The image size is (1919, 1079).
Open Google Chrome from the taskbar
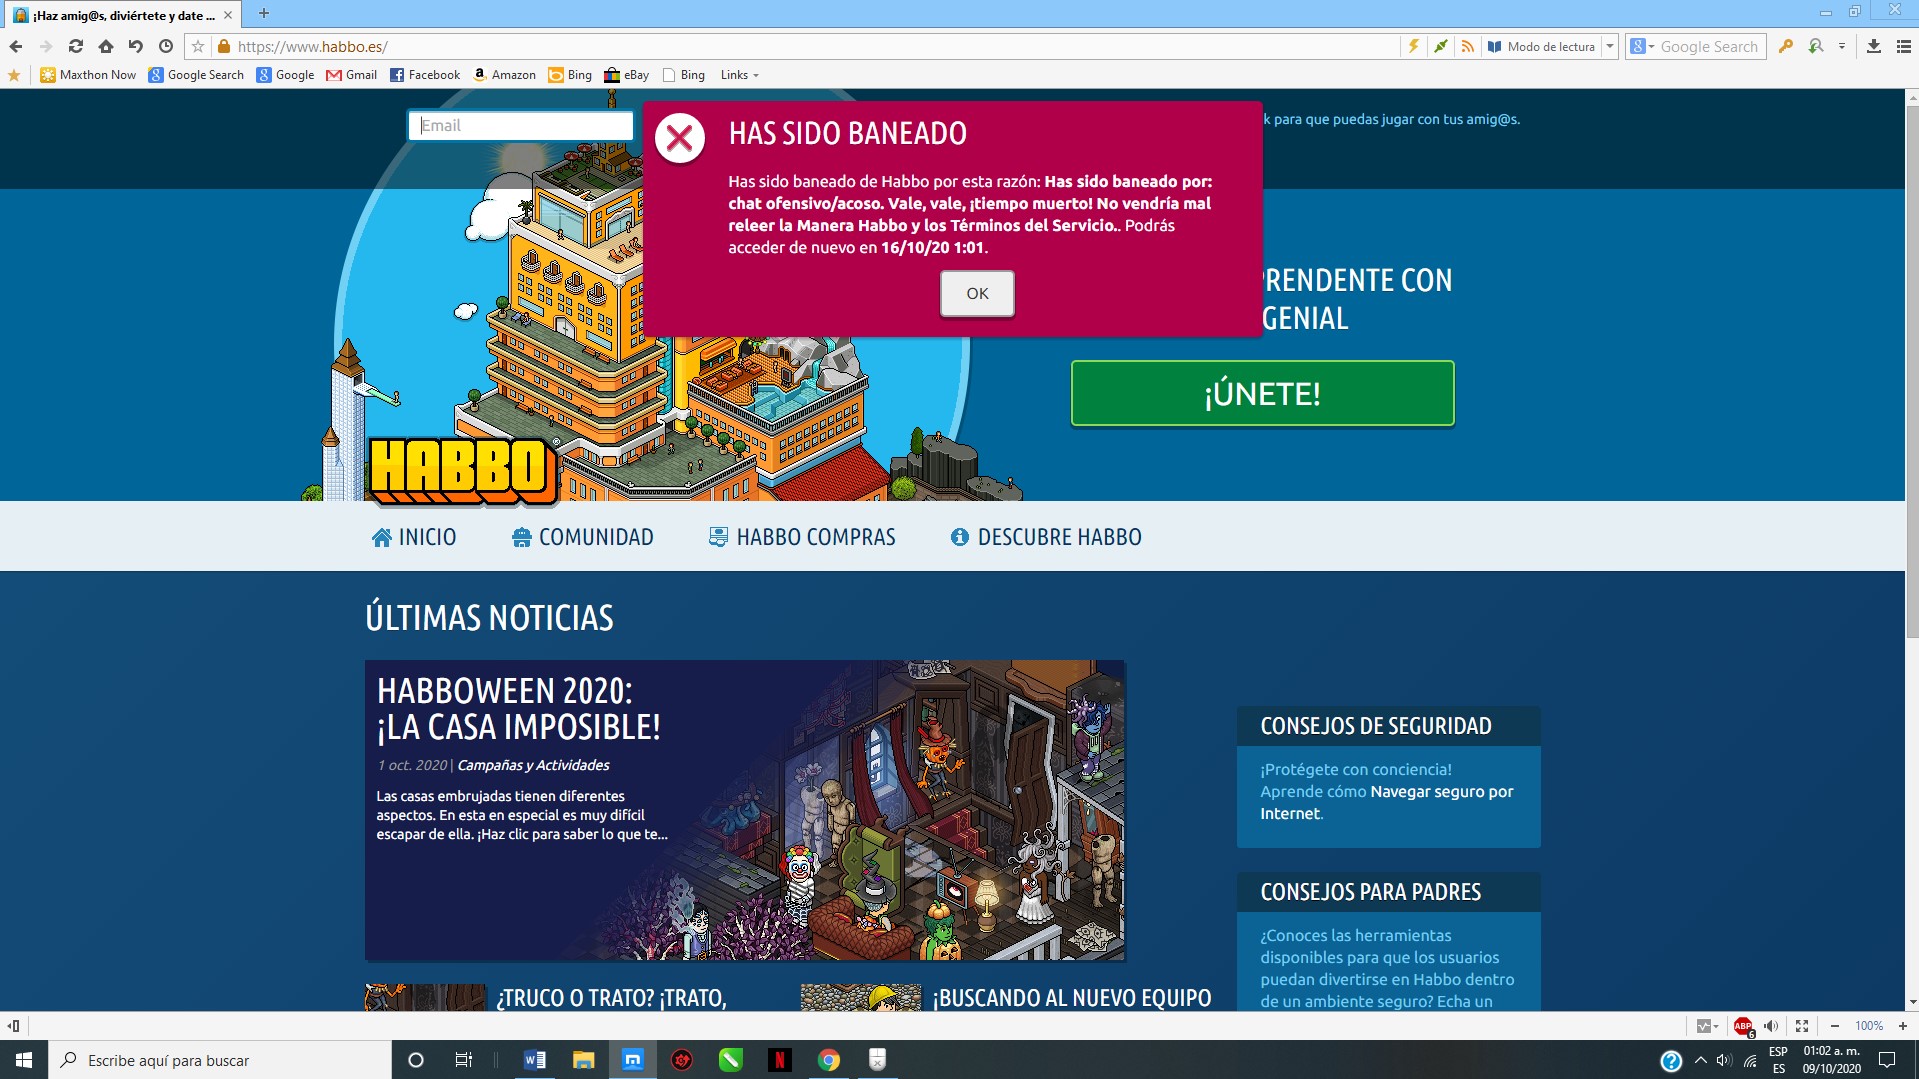click(828, 1059)
